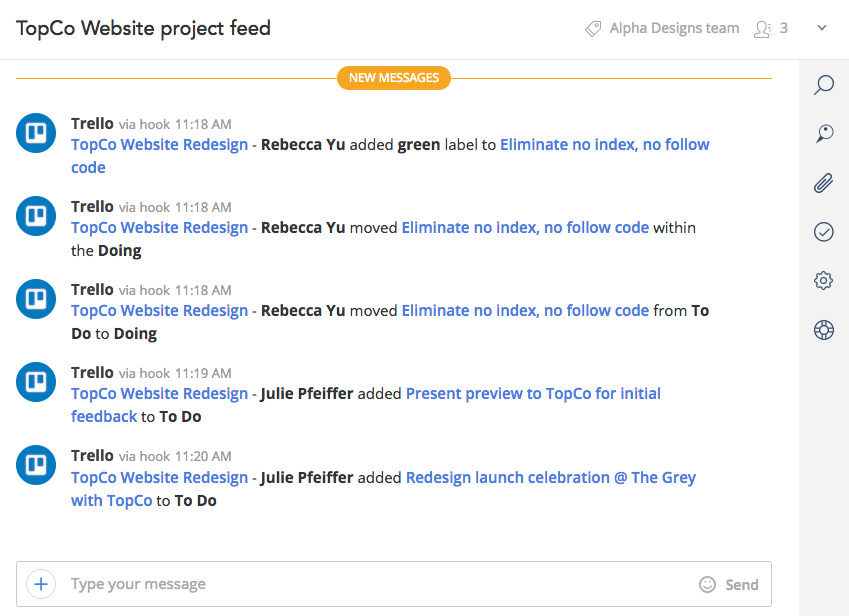Screen dimensions: 849x616
Task: Click Trello avatar on To Do to Doing message
Action: point(36,299)
